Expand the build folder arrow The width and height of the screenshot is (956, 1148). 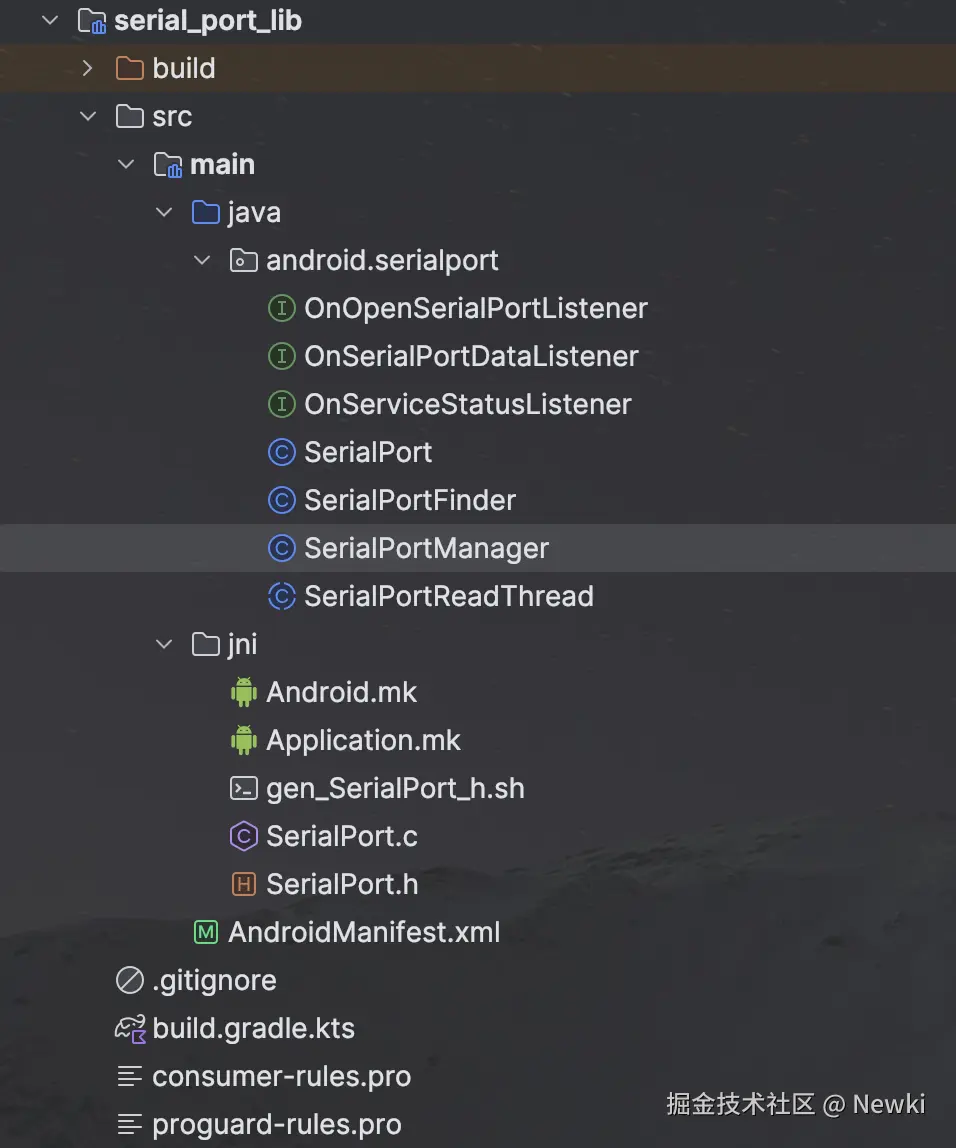(x=88, y=68)
